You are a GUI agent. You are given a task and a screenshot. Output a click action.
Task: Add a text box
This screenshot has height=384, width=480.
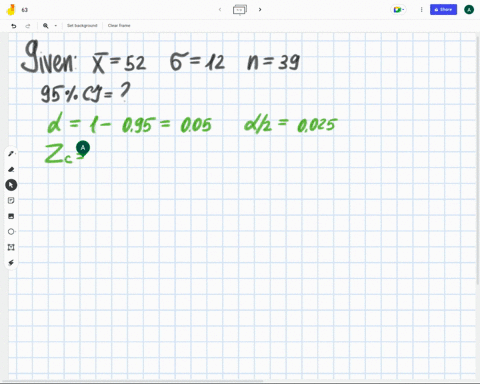click(11, 247)
